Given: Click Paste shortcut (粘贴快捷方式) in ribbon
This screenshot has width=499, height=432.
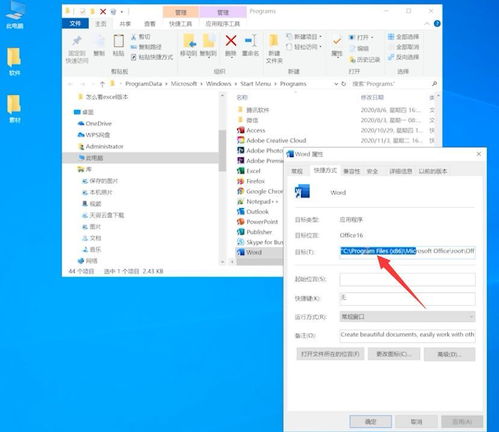Looking at the screenshot, I should (152, 57).
